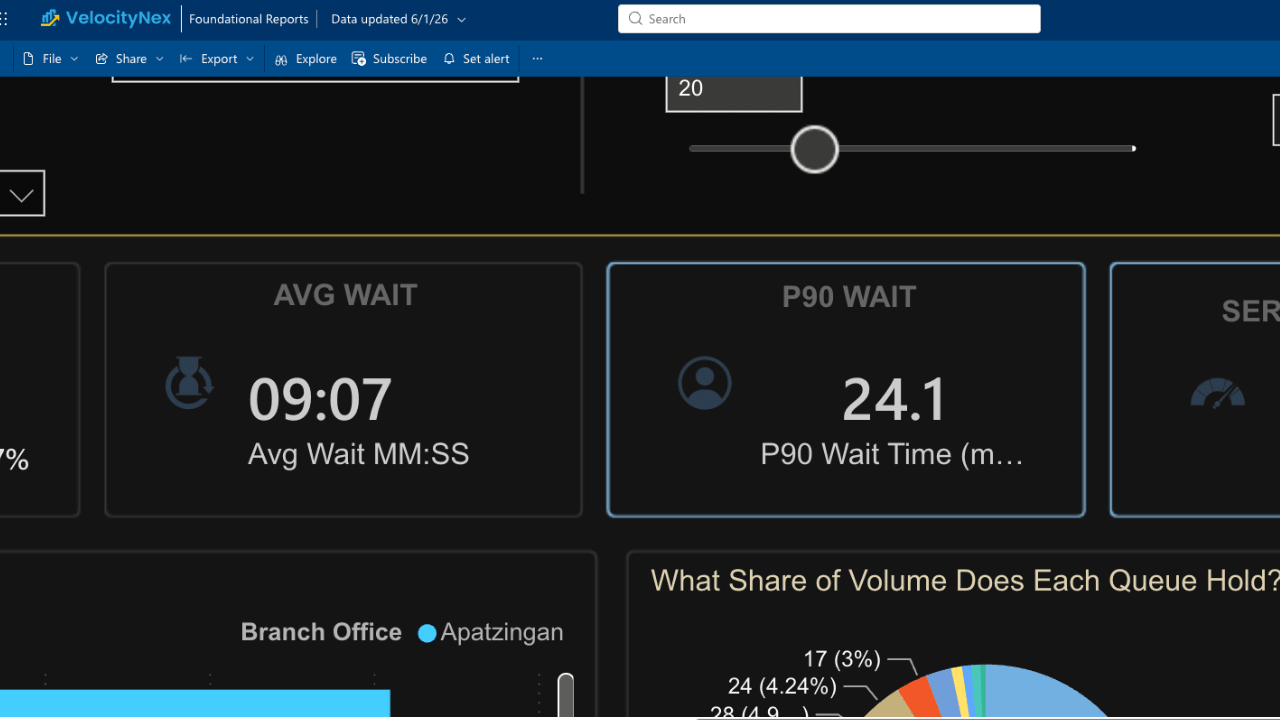
Task: Click the Apatzingan legend label
Action: point(502,633)
